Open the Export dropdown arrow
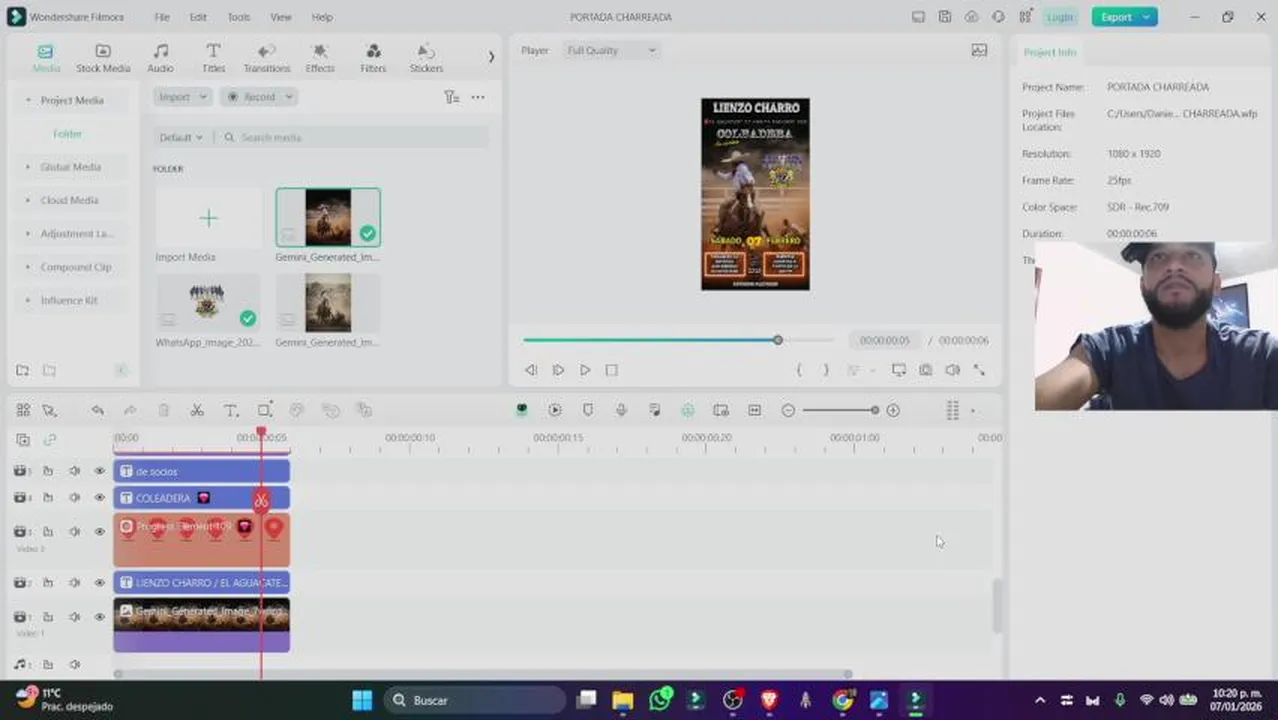1278x720 pixels. pyautogui.click(x=1146, y=17)
